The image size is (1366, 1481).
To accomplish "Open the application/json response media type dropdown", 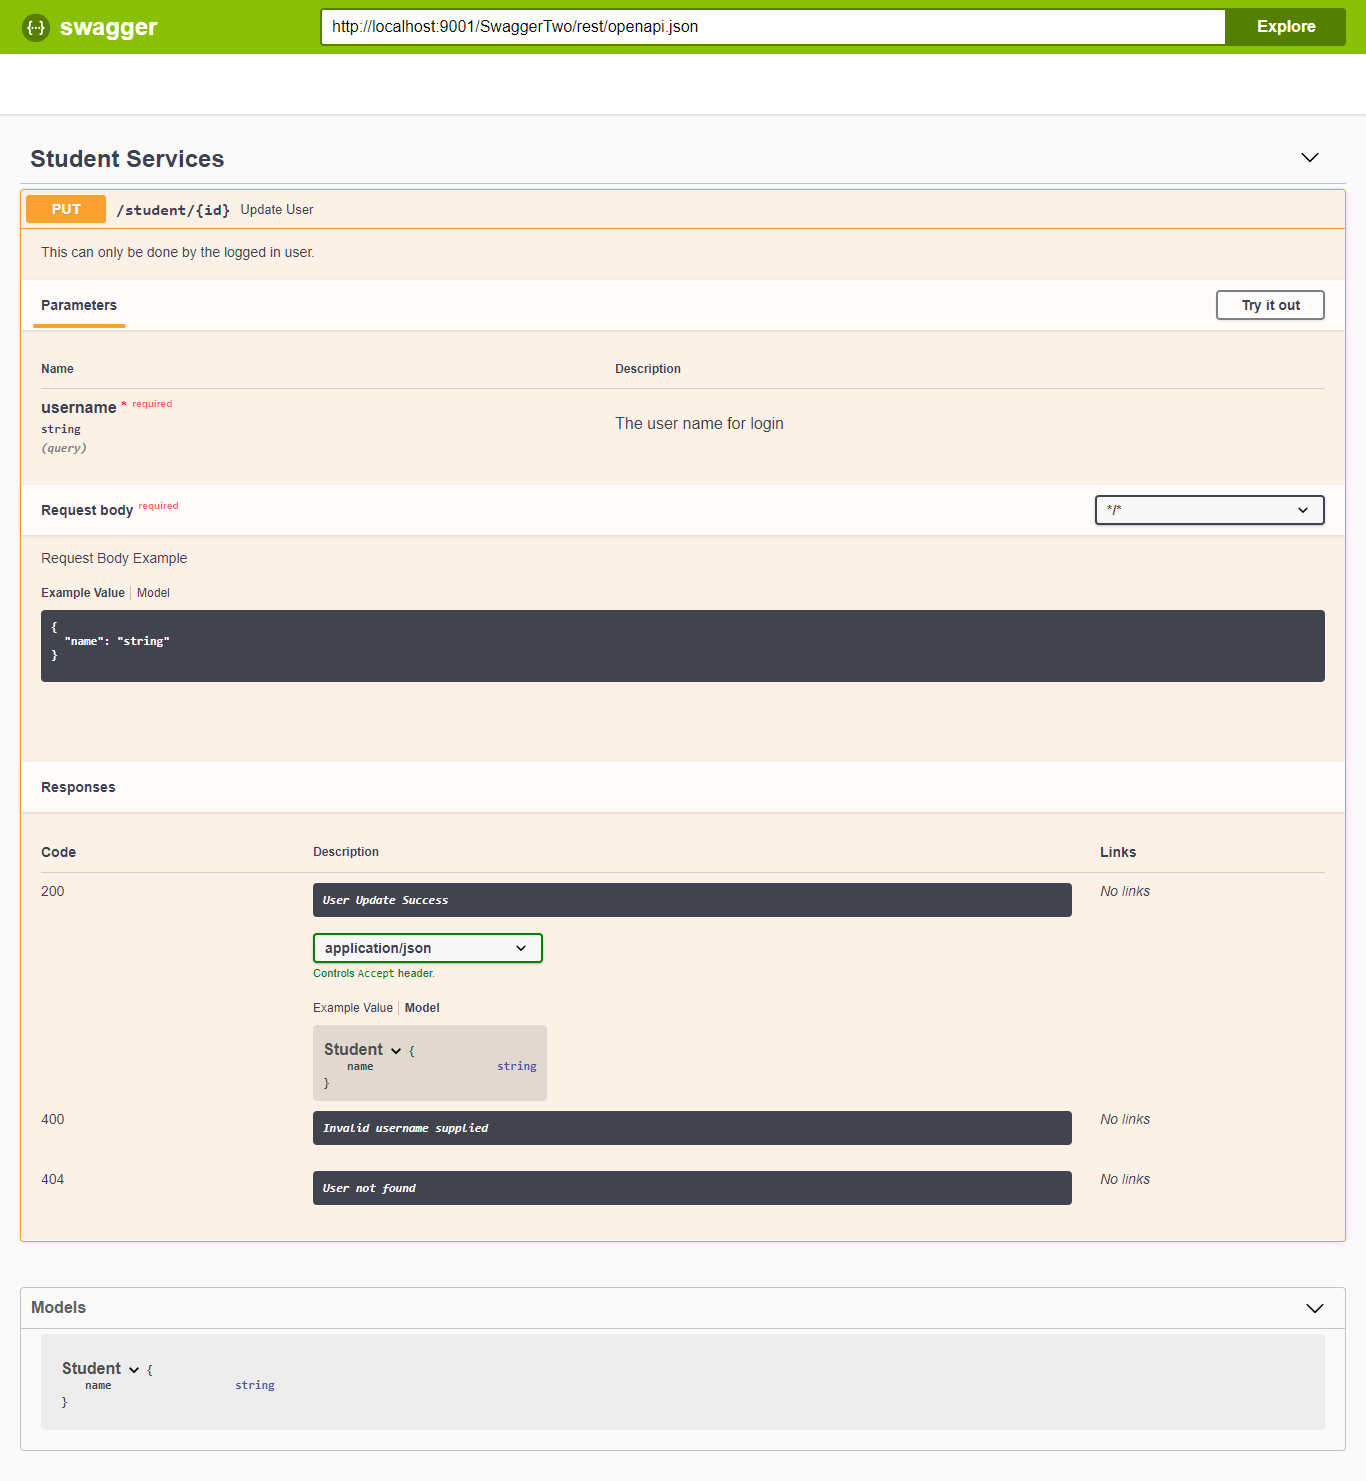I will [x=428, y=948].
